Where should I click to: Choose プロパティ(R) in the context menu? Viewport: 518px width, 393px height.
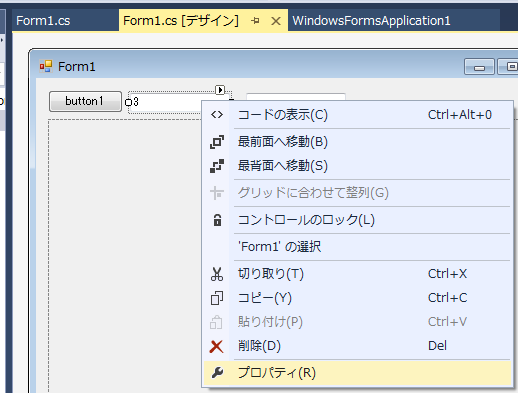click(x=357, y=373)
